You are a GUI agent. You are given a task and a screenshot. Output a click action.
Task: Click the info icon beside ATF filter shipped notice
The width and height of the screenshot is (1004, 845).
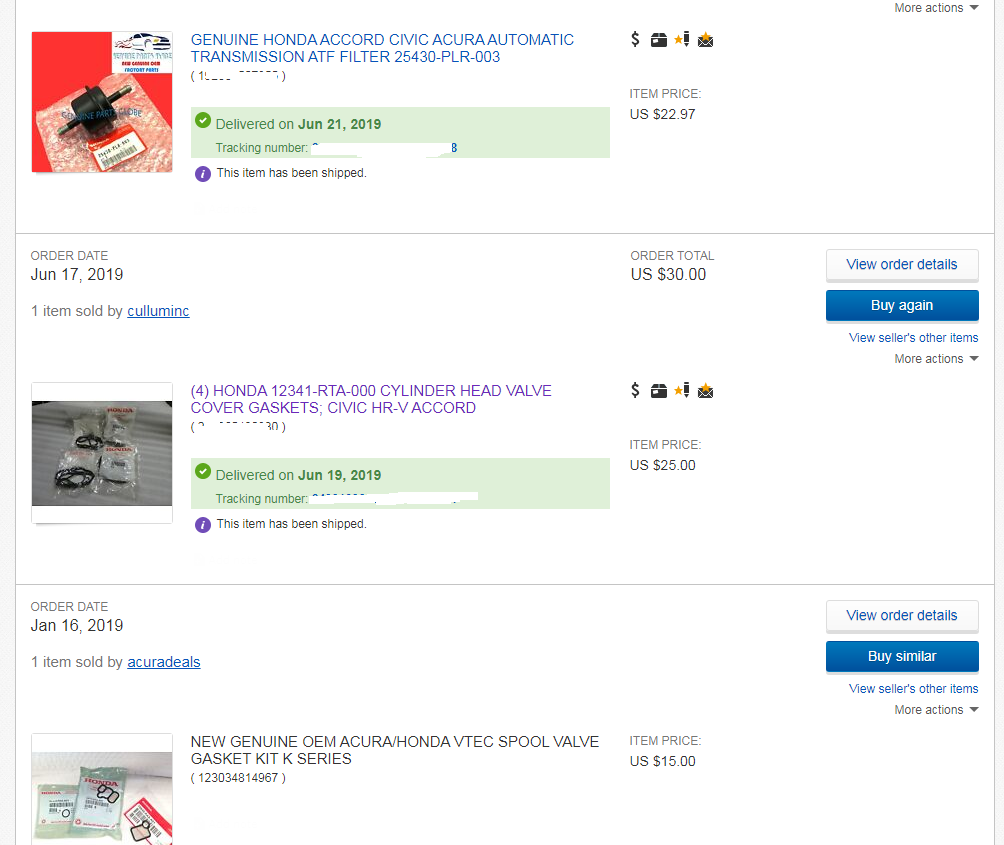coord(203,174)
